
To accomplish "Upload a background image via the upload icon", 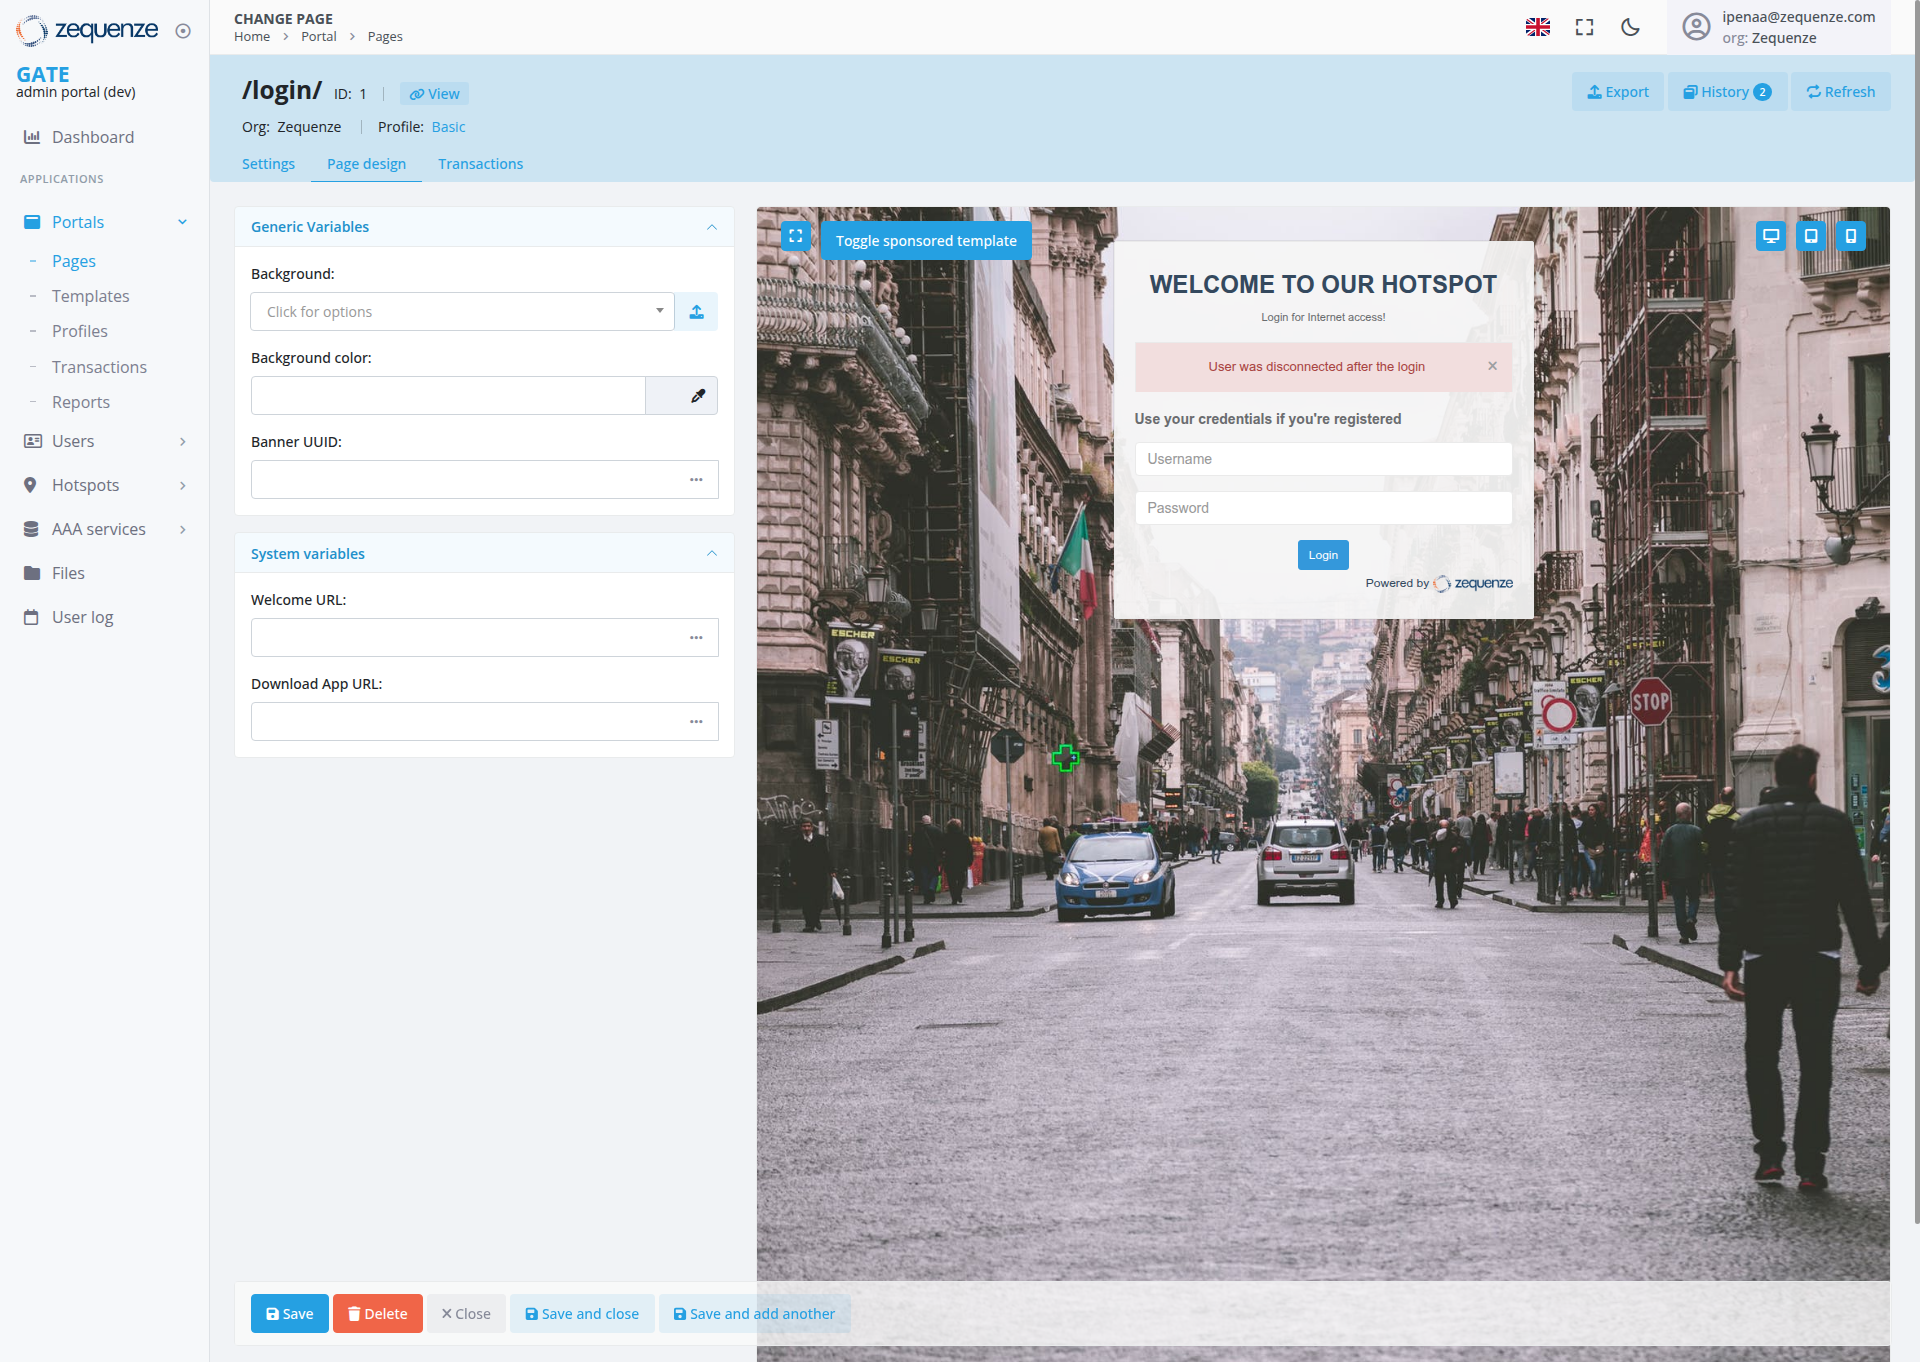I will pos(696,311).
